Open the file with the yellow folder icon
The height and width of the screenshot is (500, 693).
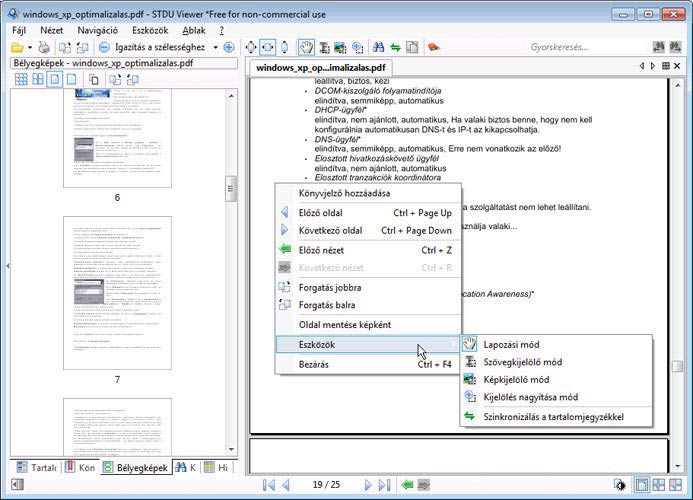tap(17, 47)
